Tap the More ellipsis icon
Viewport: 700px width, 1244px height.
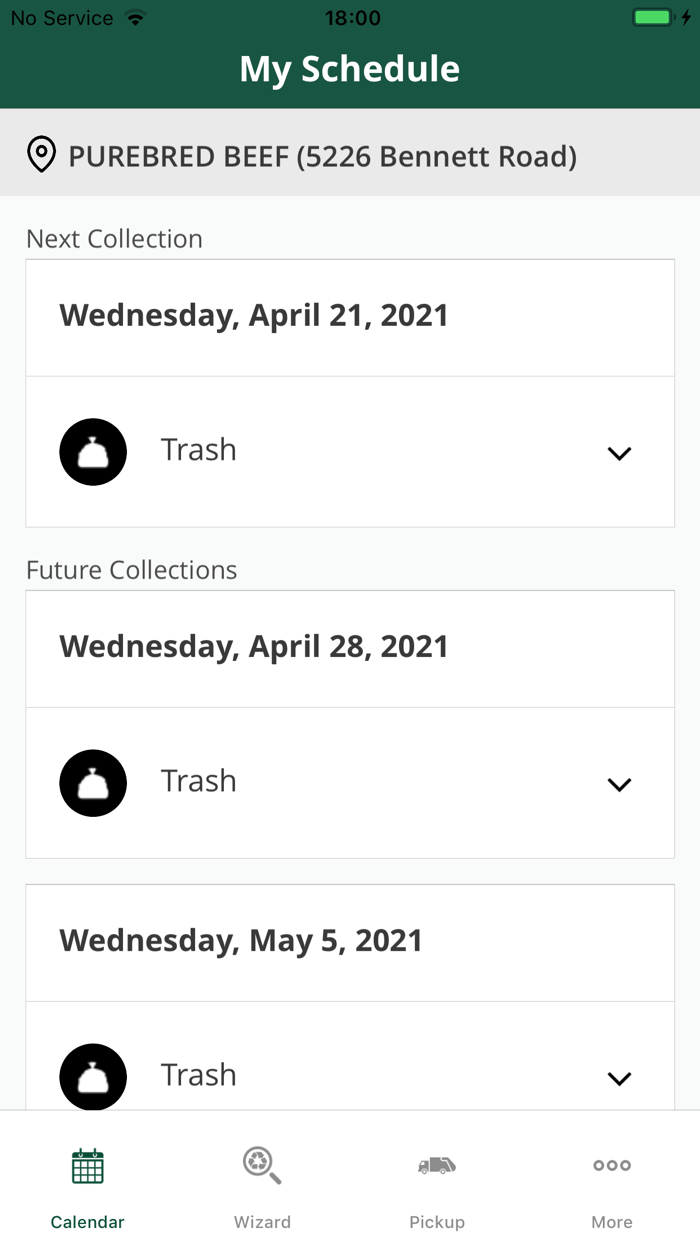coord(611,1165)
